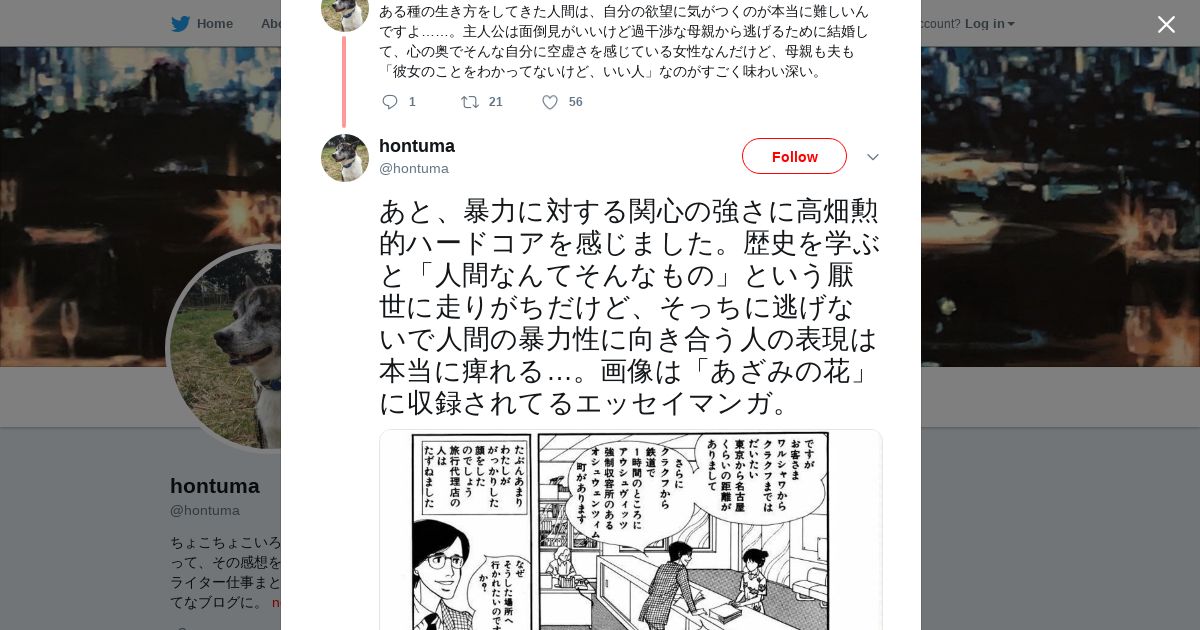Click the hontuma profile name on the background page
Screen dimensions: 1200x630
pos(215,486)
